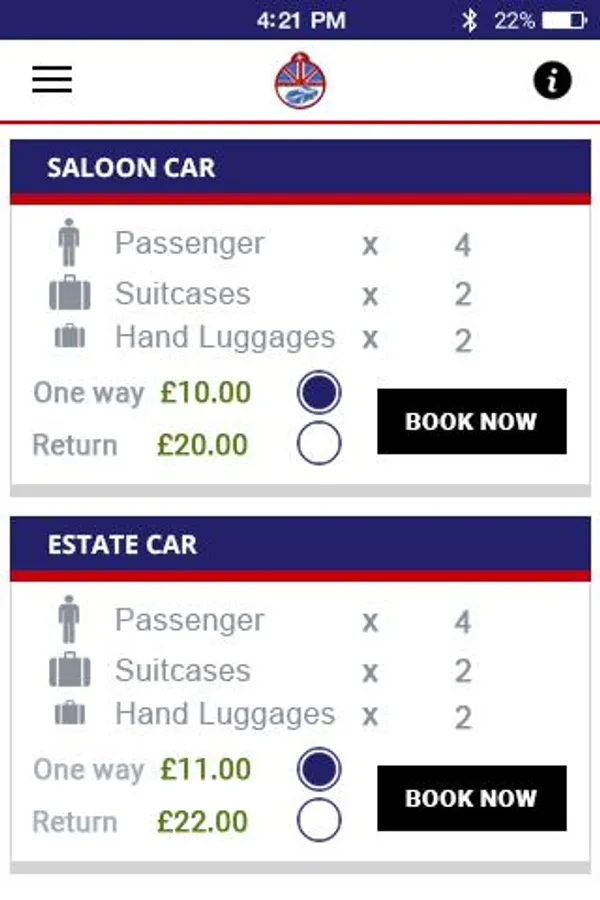Image resolution: width=600 pixels, height=900 pixels.
Task: Select Return for Estate Car
Action: click(x=319, y=821)
